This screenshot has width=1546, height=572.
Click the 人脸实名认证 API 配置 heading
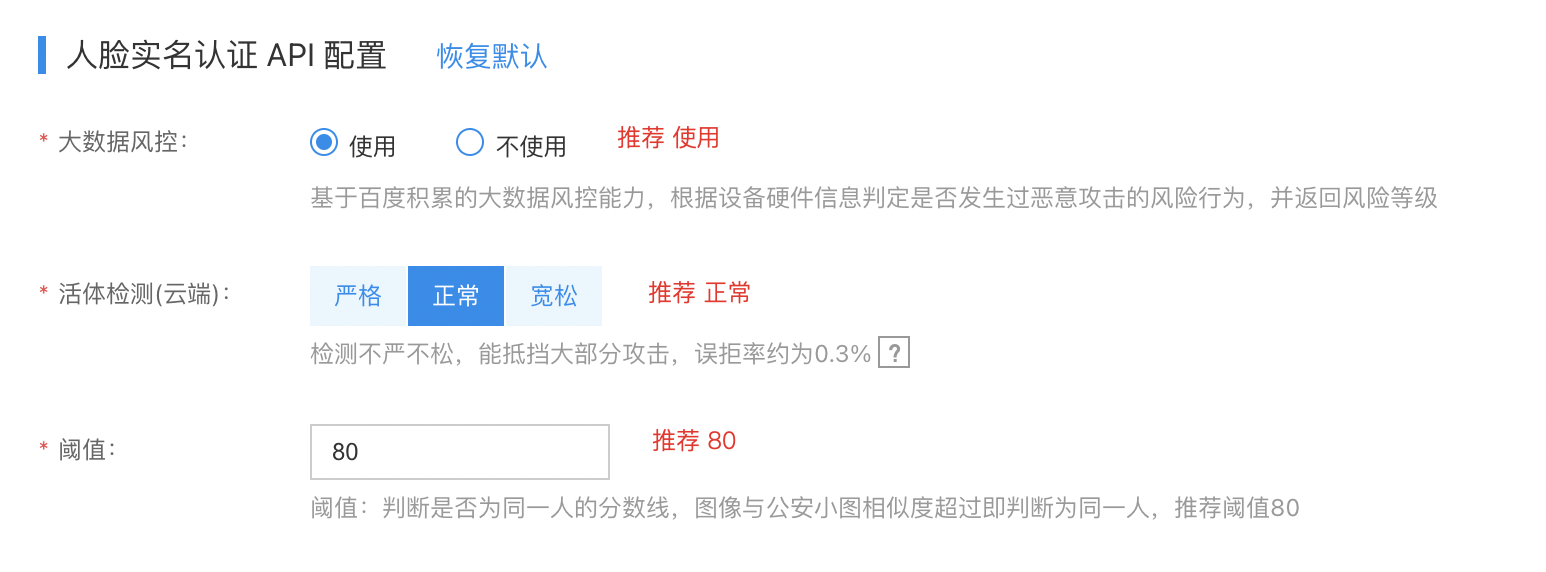click(x=227, y=55)
